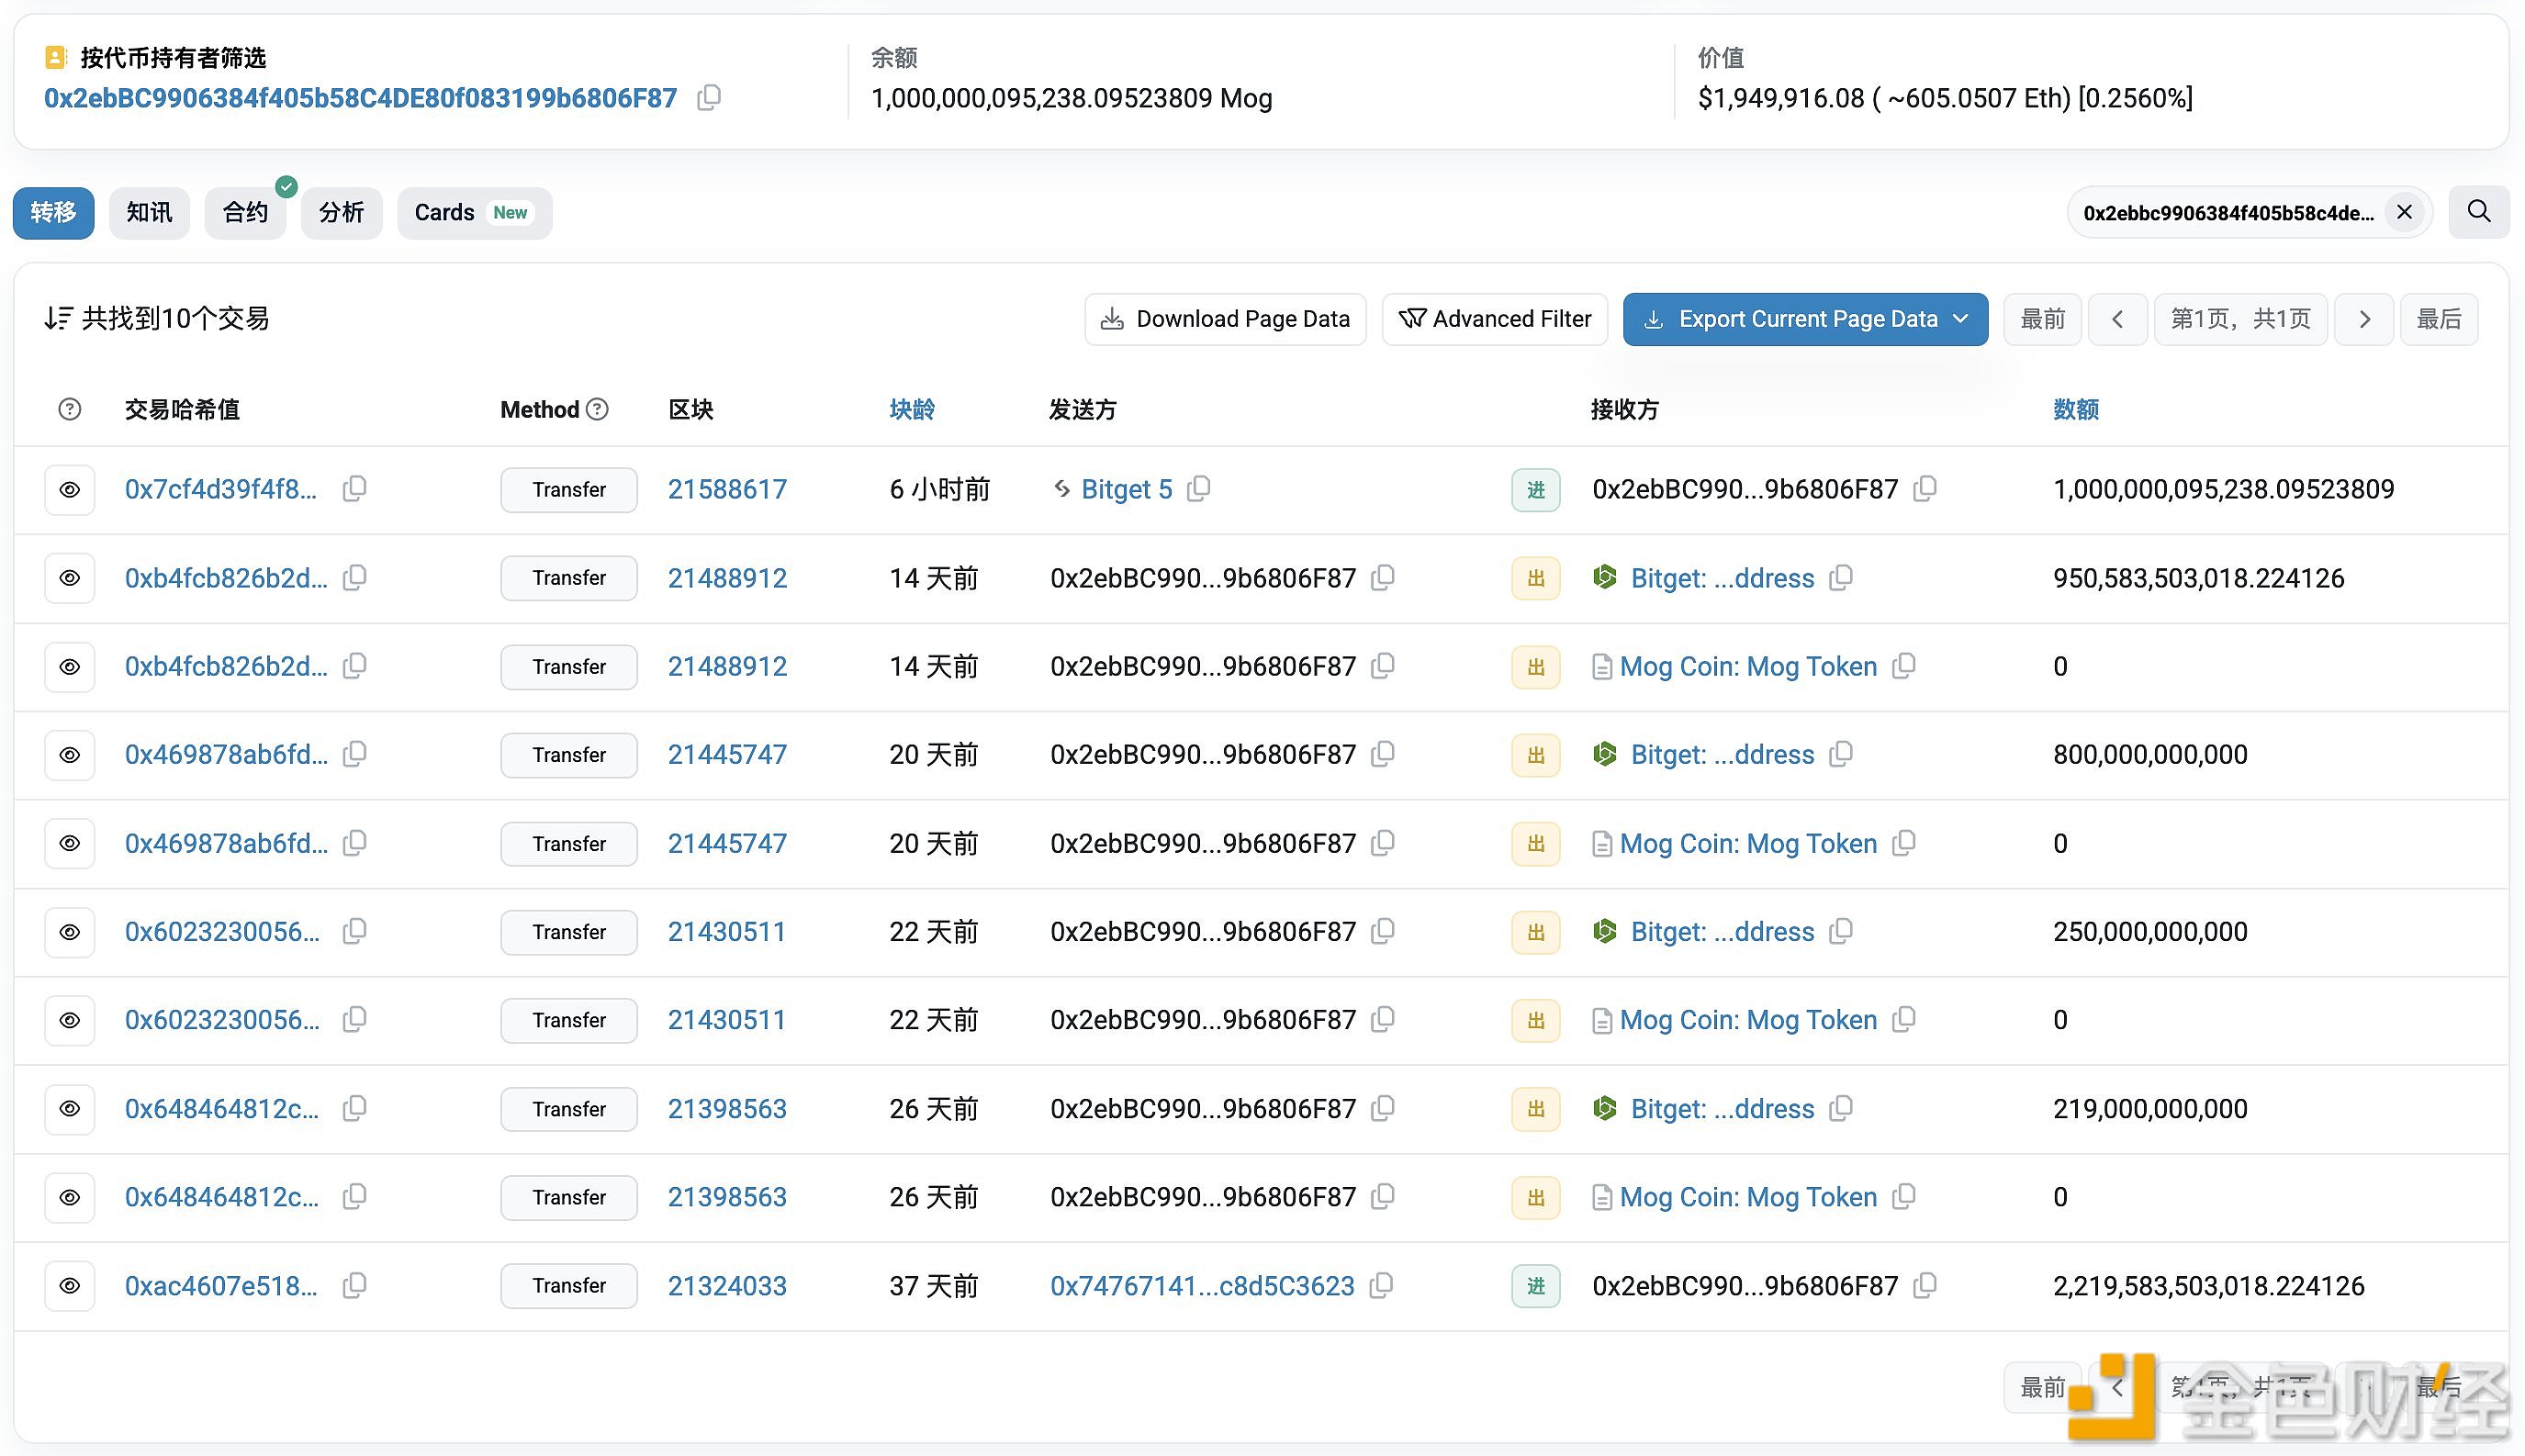The width and height of the screenshot is (2525, 1456).
Task: Click the value text $1,949,916.08
Action: coord(1781,98)
